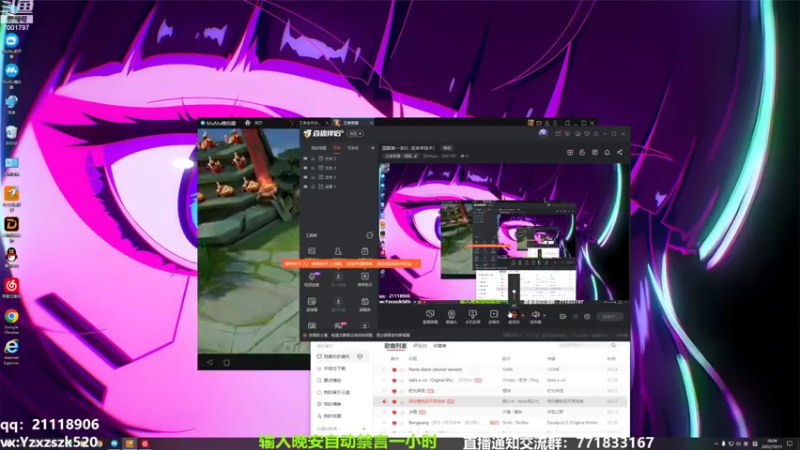Toggle visibility eye of second scene source

[306, 168]
